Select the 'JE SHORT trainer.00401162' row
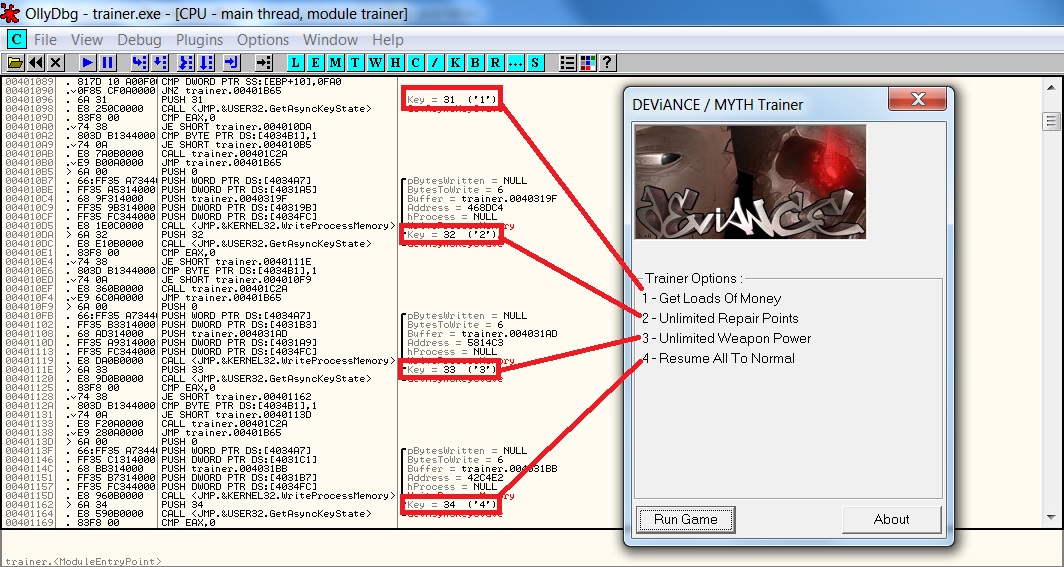The image size is (1064, 567). (x=201, y=397)
